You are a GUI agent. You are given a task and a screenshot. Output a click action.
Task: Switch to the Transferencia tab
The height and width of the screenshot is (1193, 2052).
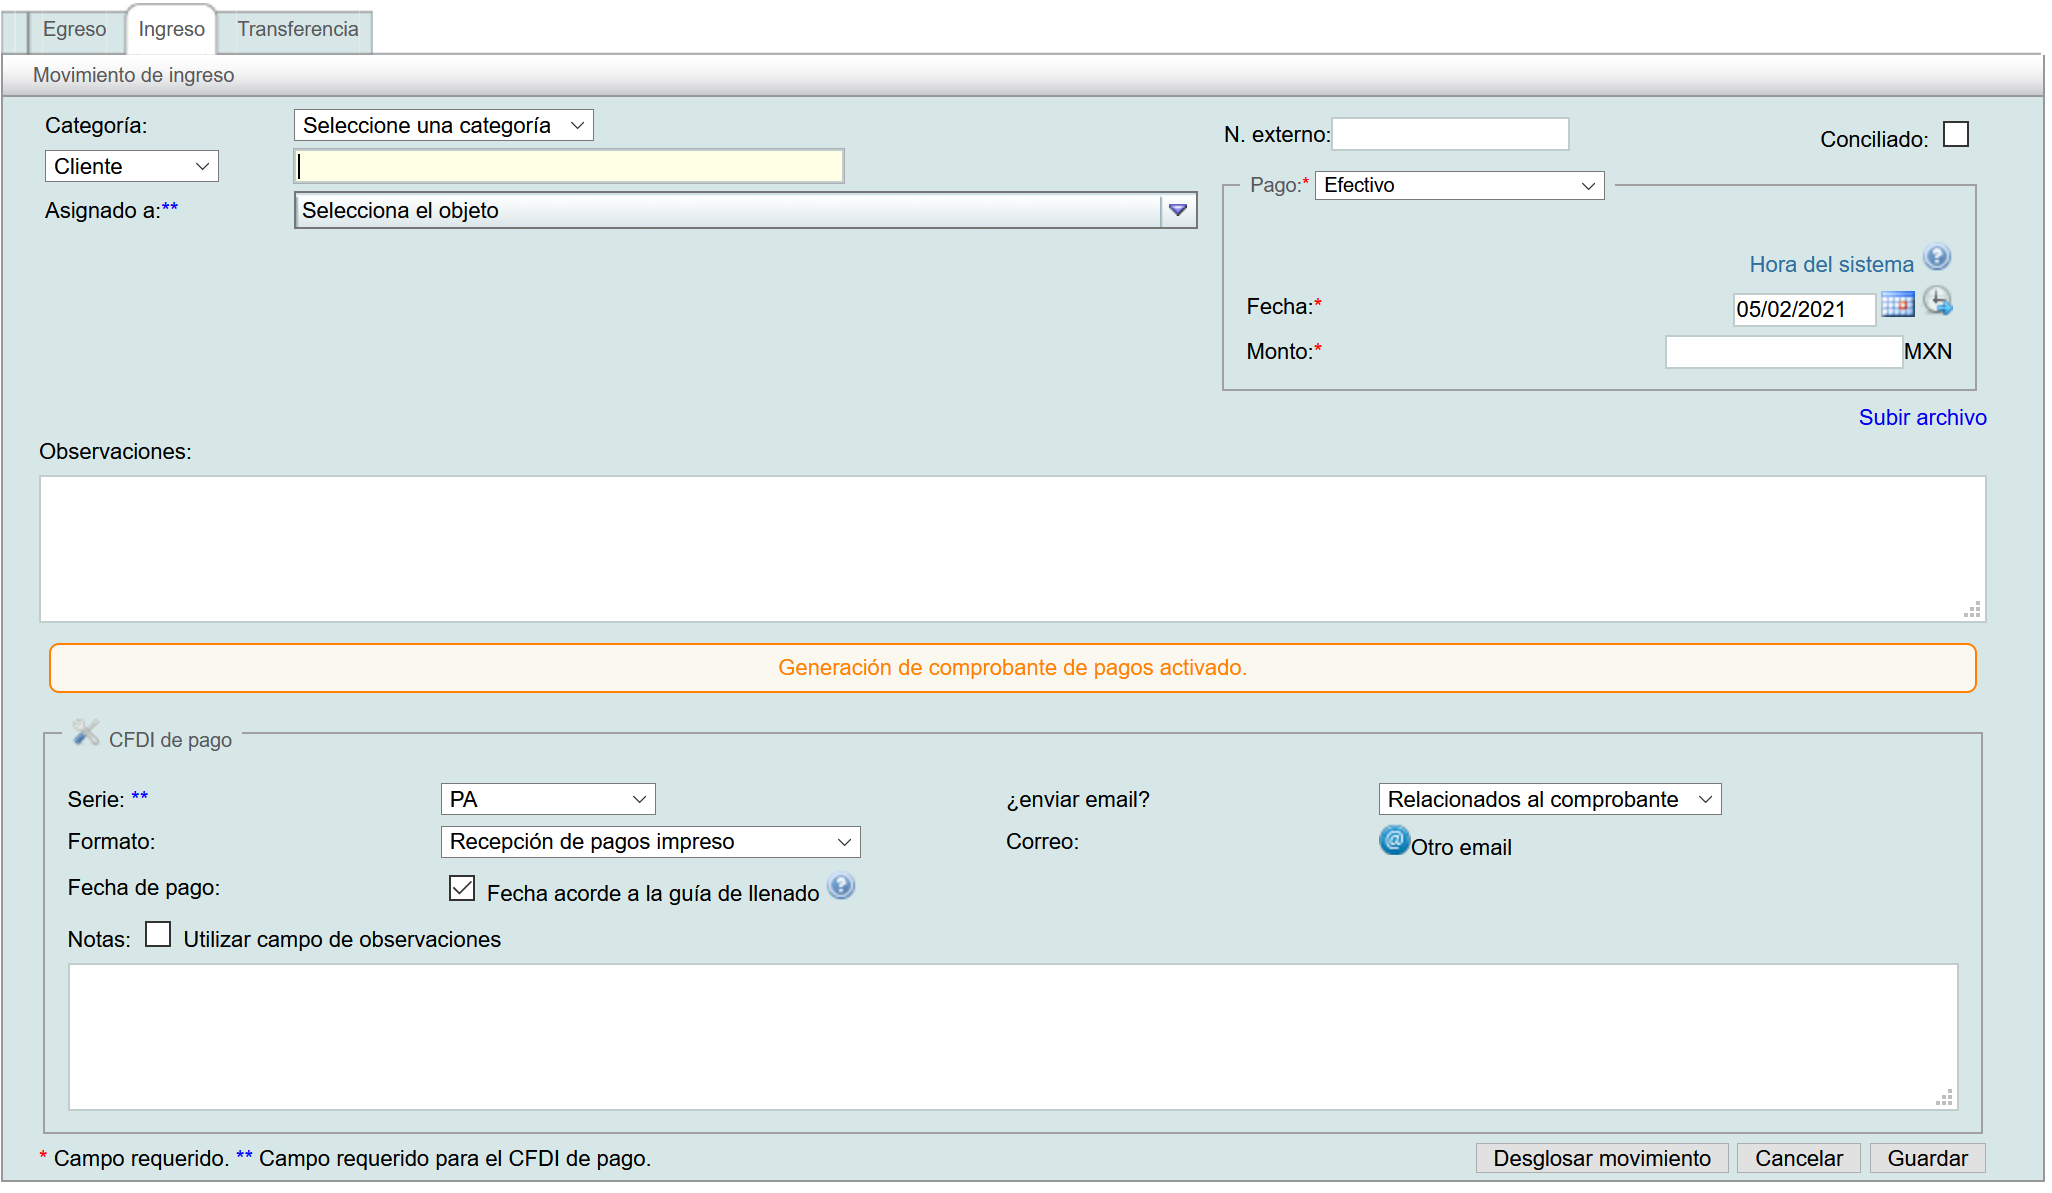[x=297, y=30]
